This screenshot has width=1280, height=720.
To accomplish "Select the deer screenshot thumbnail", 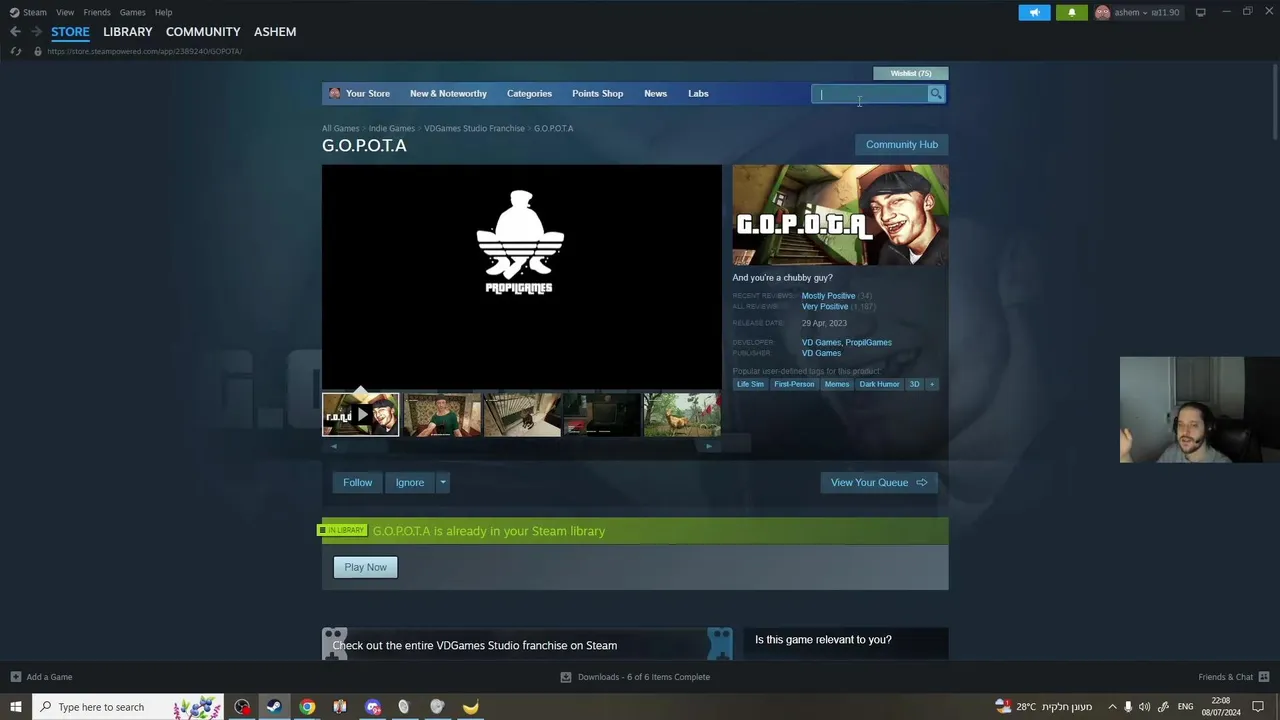I will click(x=682, y=415).
